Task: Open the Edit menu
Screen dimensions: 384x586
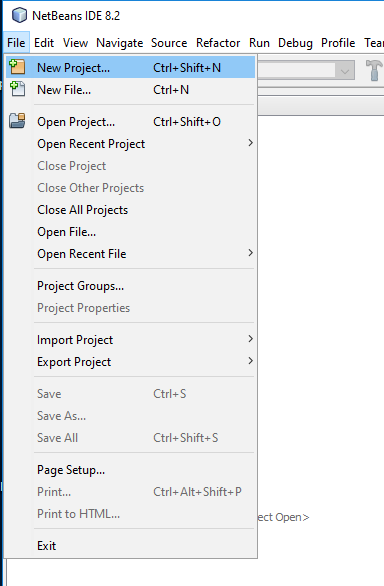Action: [44, 43]
